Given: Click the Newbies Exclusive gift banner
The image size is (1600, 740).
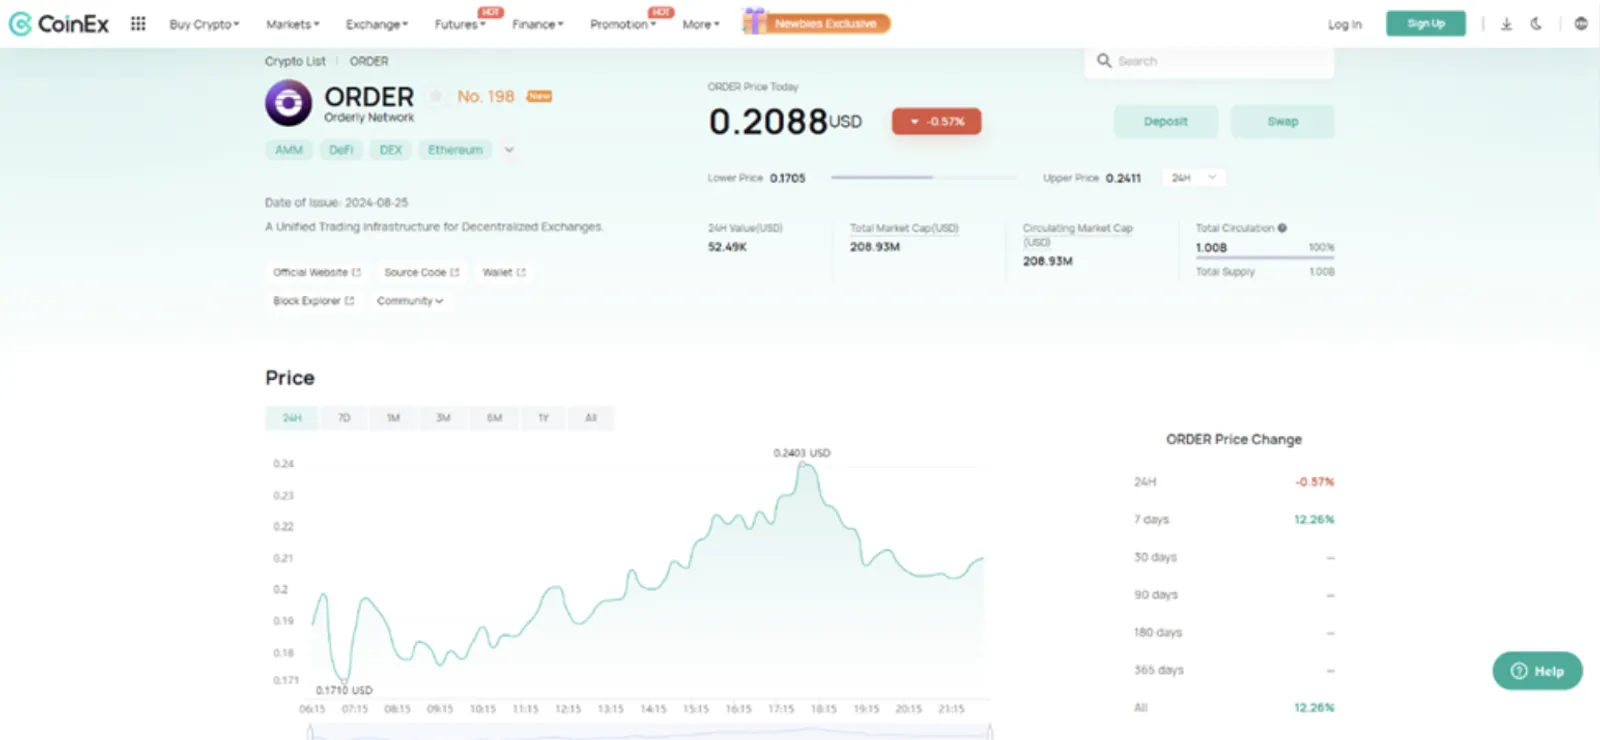Looking at the screenshot, I should [x=816, y=22].
